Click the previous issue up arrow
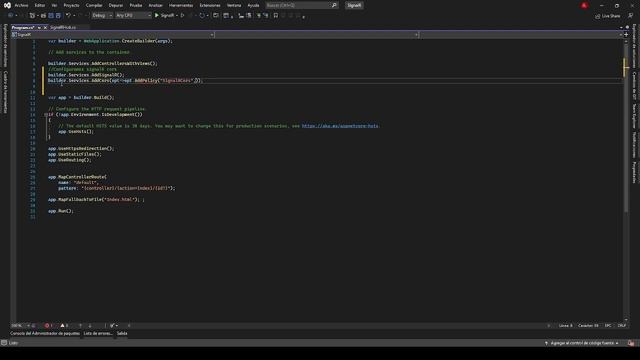Viewport: 640px width, 360px height. coord(80,326)
